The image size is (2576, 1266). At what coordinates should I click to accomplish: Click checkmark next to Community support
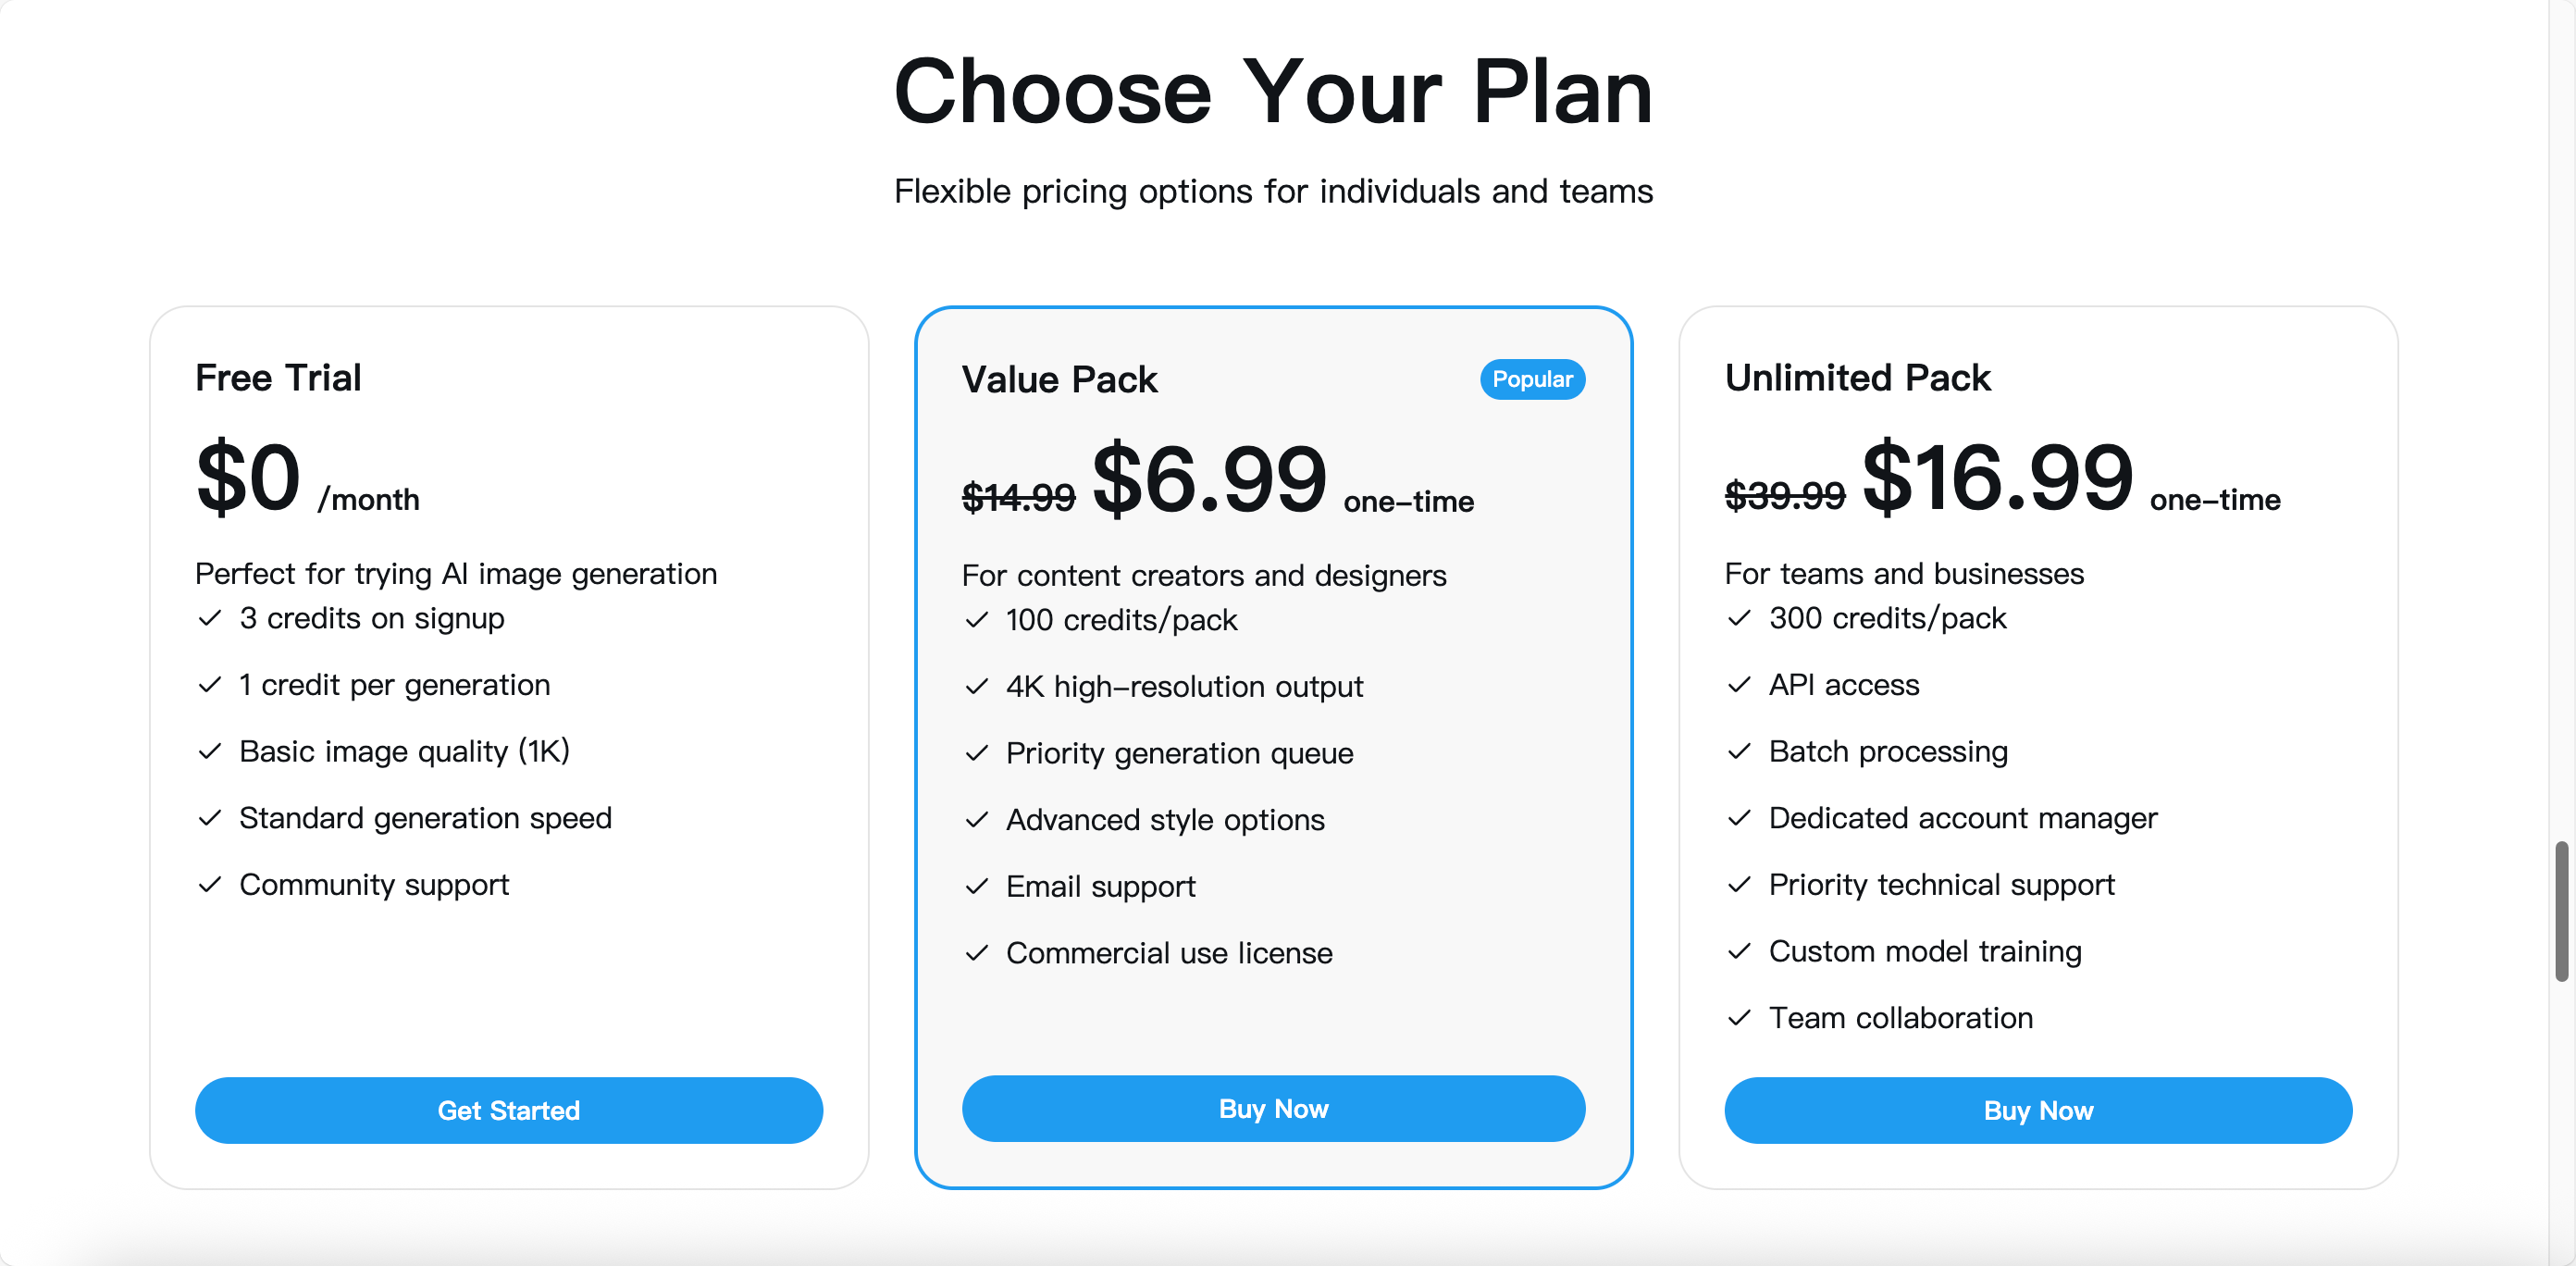[x=209, y=884]
